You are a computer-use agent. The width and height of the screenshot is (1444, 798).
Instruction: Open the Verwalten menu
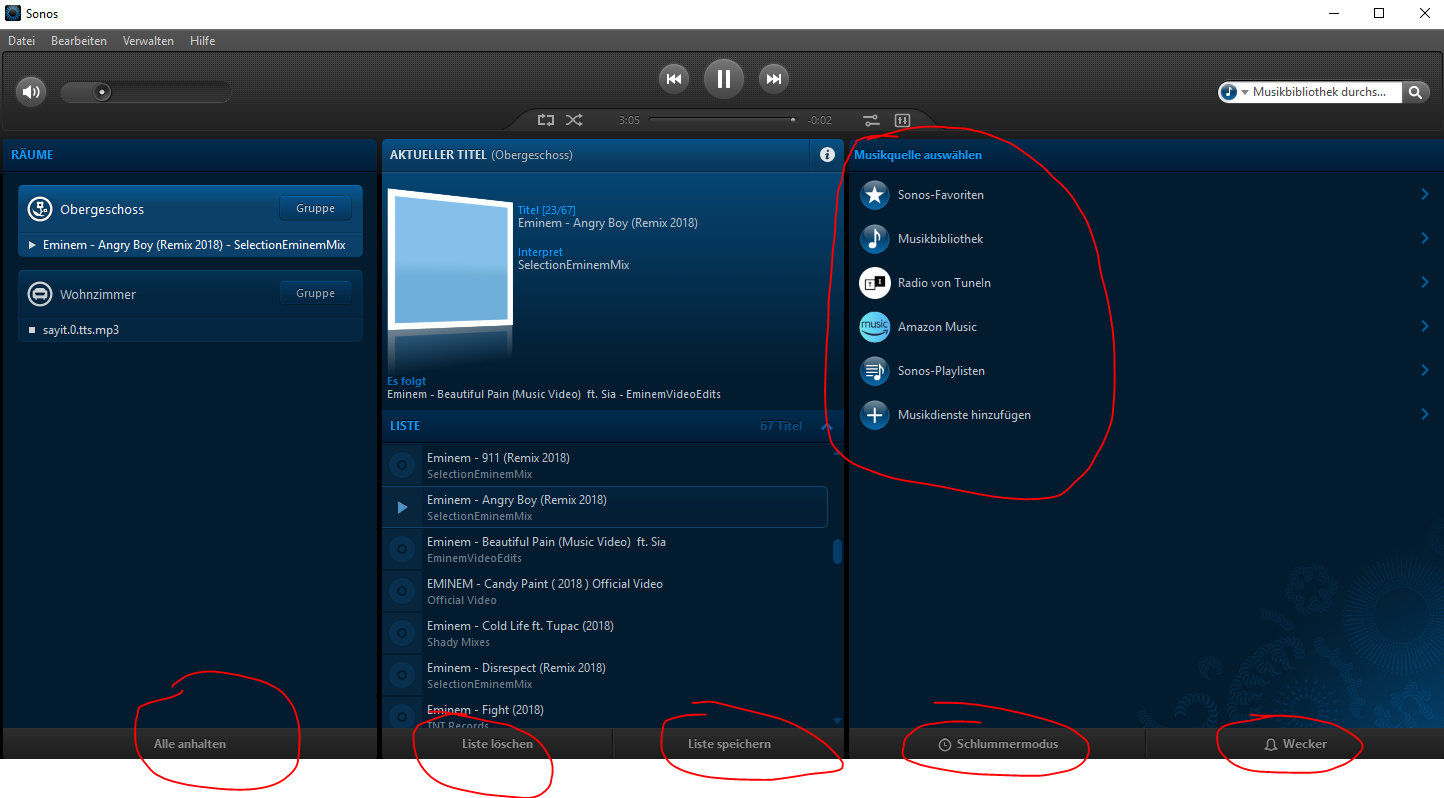(148, 41)
